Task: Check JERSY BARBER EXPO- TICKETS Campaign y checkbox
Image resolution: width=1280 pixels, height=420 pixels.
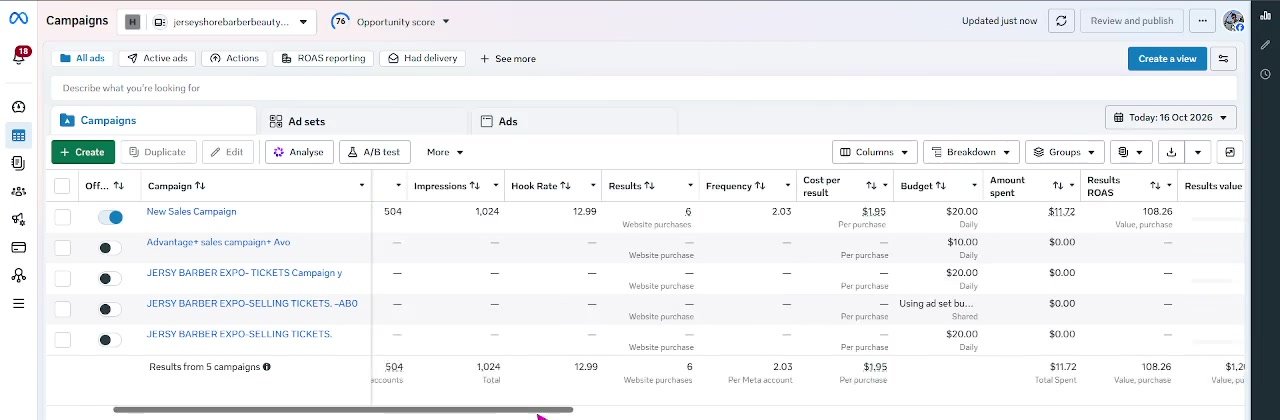Action: (62, 278)
